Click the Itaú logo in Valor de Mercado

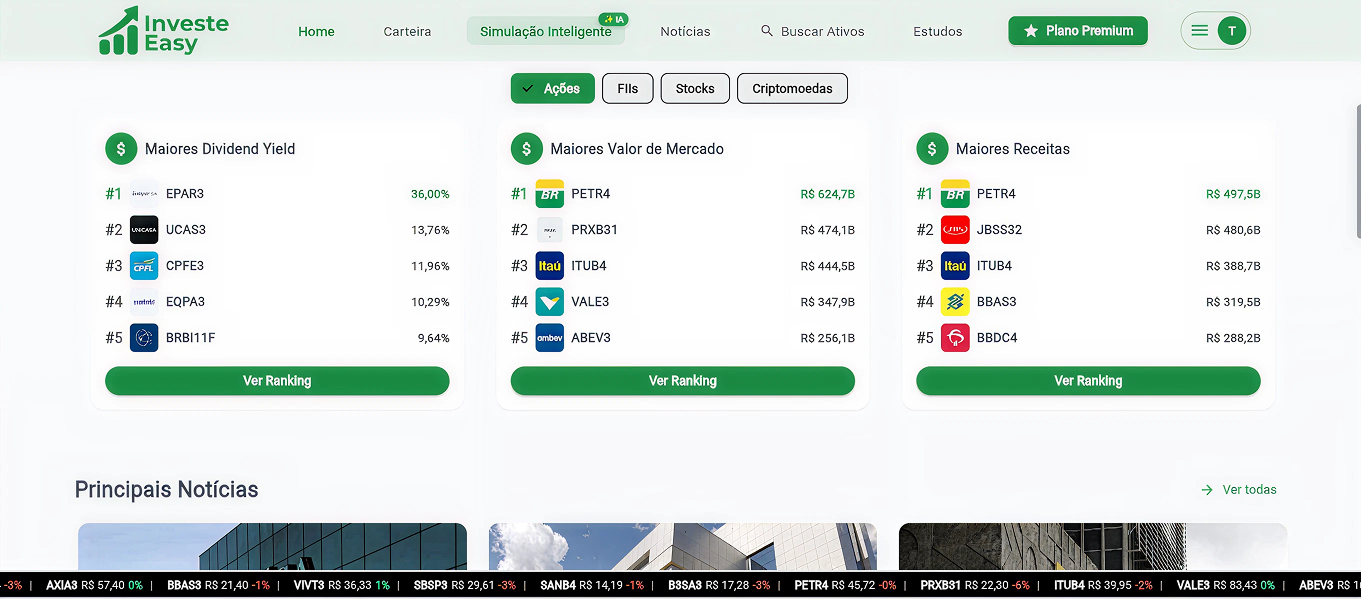click(x=550, y=266)
